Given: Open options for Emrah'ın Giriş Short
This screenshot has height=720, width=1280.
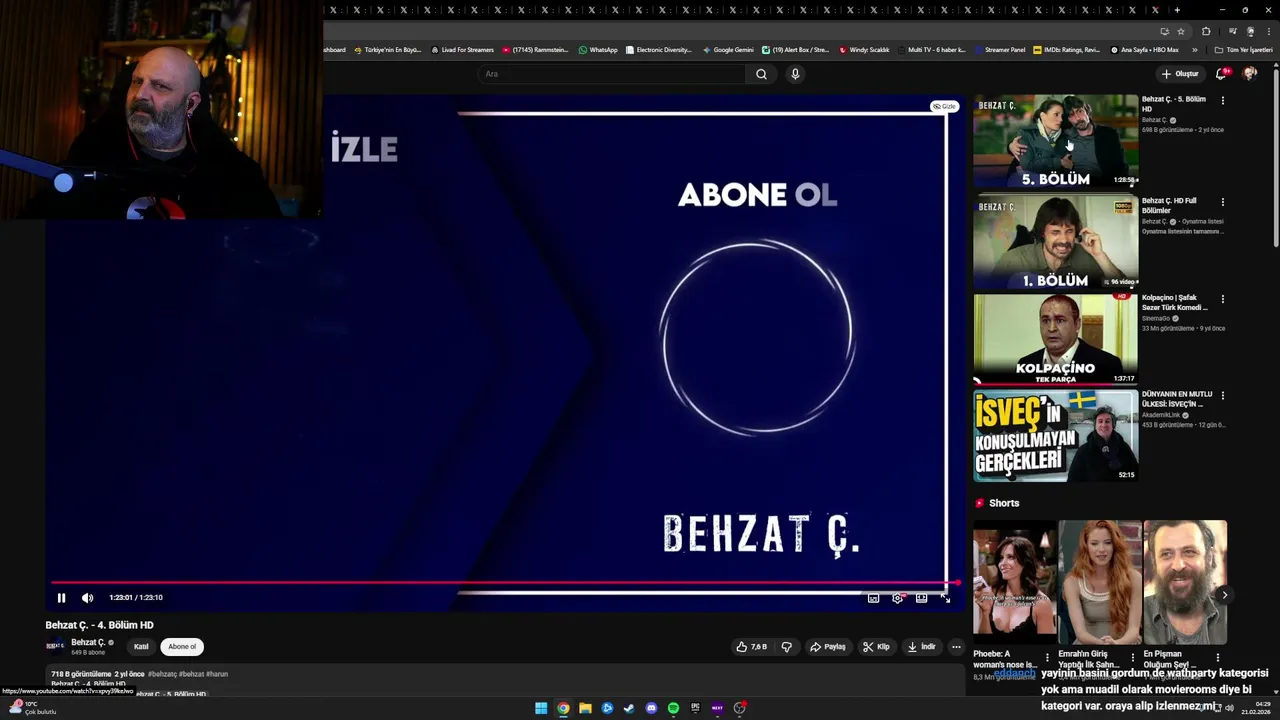Looking at the screenshot, I should pyautogui.click(x=1132, y=657).
